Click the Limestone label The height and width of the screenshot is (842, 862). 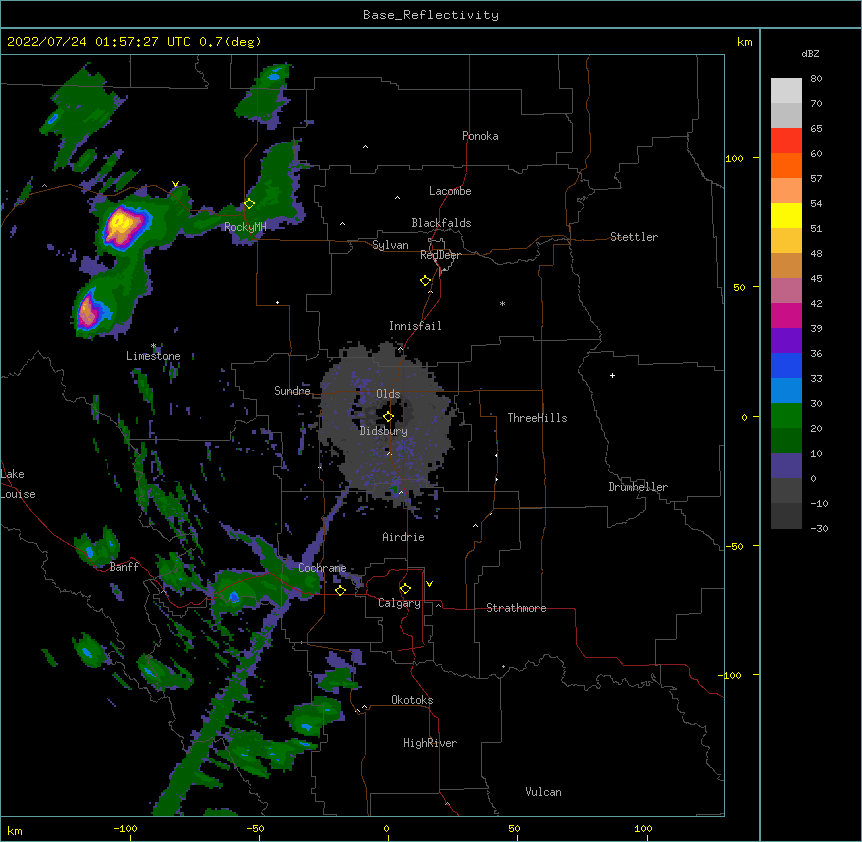pos(153,356)
